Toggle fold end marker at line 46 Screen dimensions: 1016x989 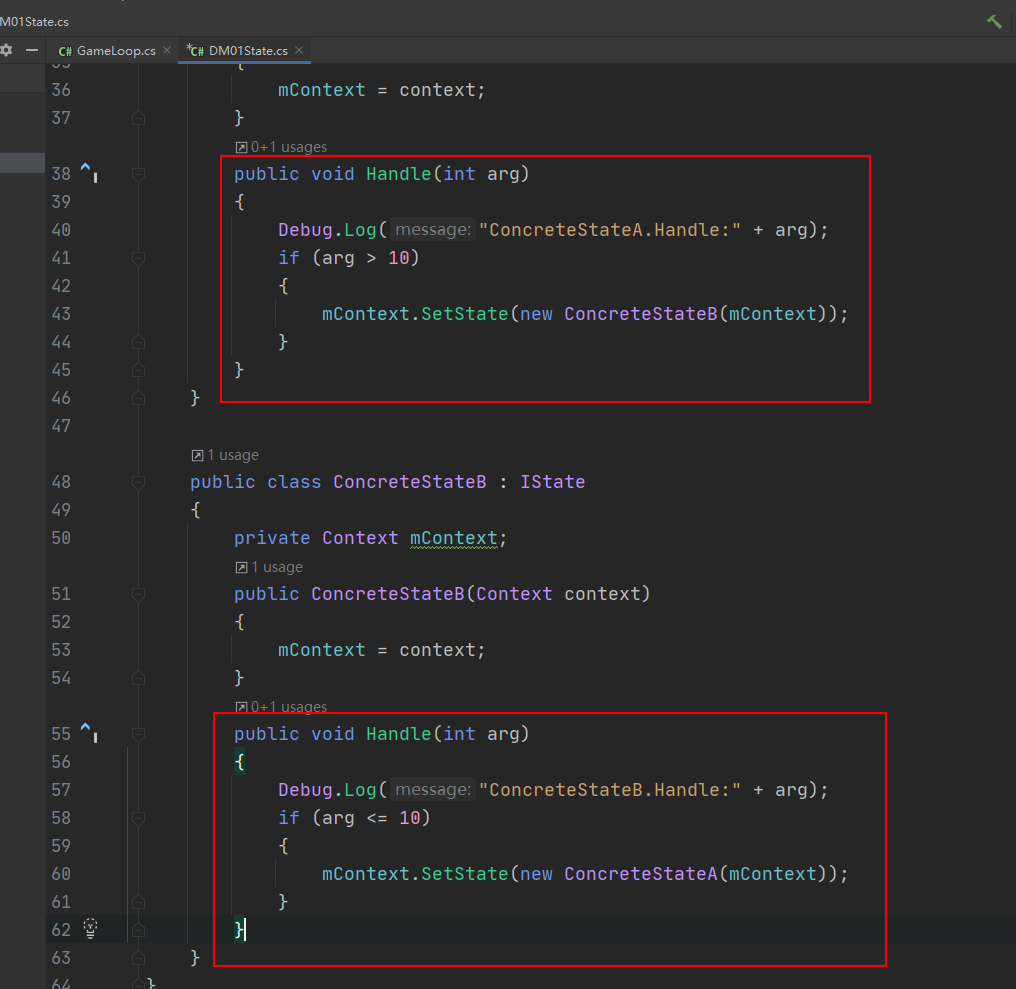pyautogui.click(x=138, y=398)
